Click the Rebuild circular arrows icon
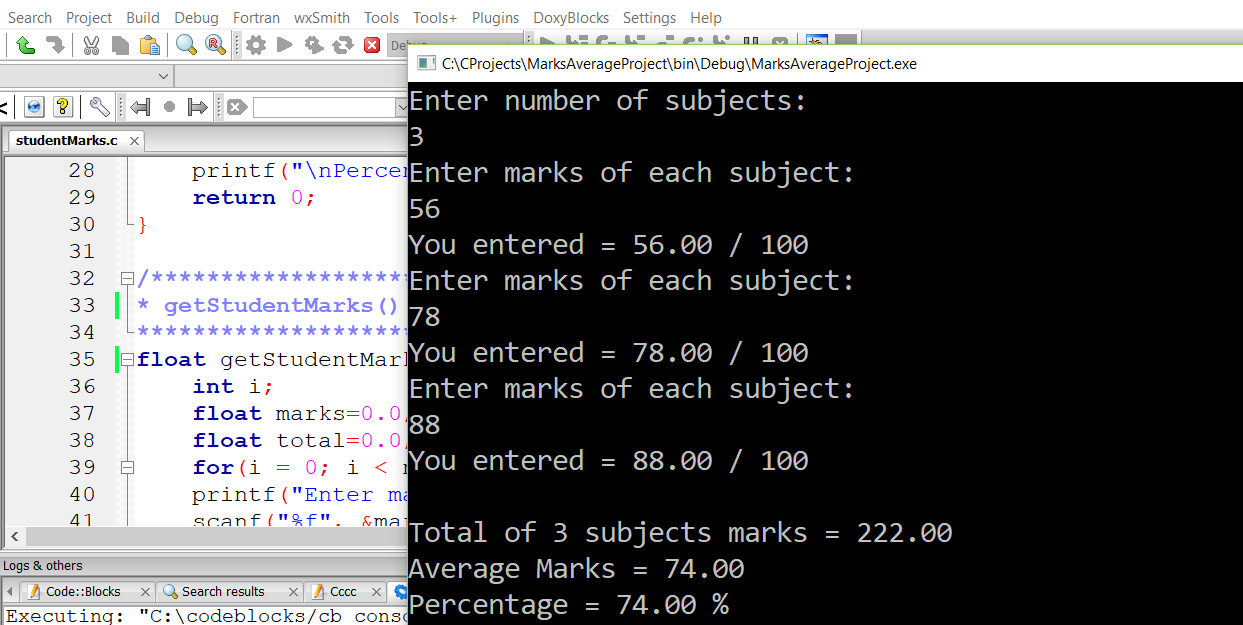Screen dimensions: 1243x625 click(x=343, y=45)
